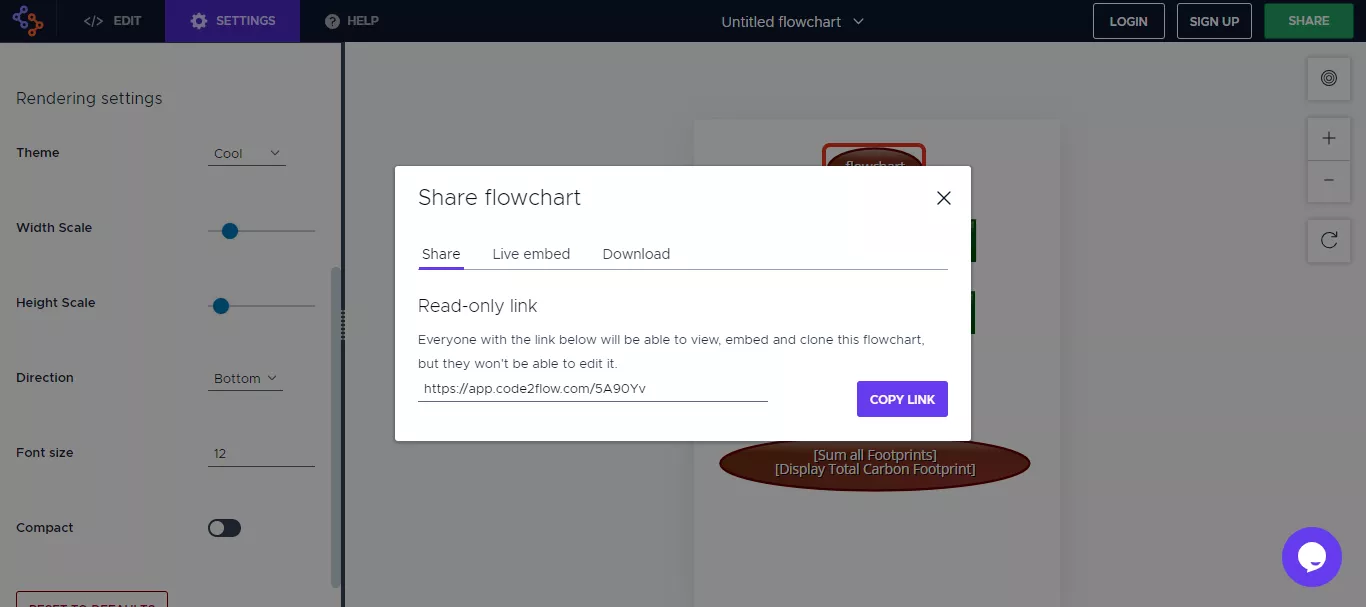Open the Theme dropdown
Screen dimensions: 1366x607
pyautogui.click(x=246, y=154)
